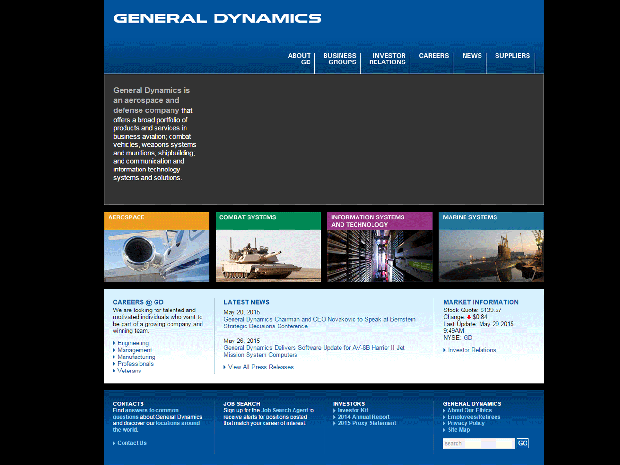
Task: Open the Marine Systems submarine image
Action: tap(491, 256)
